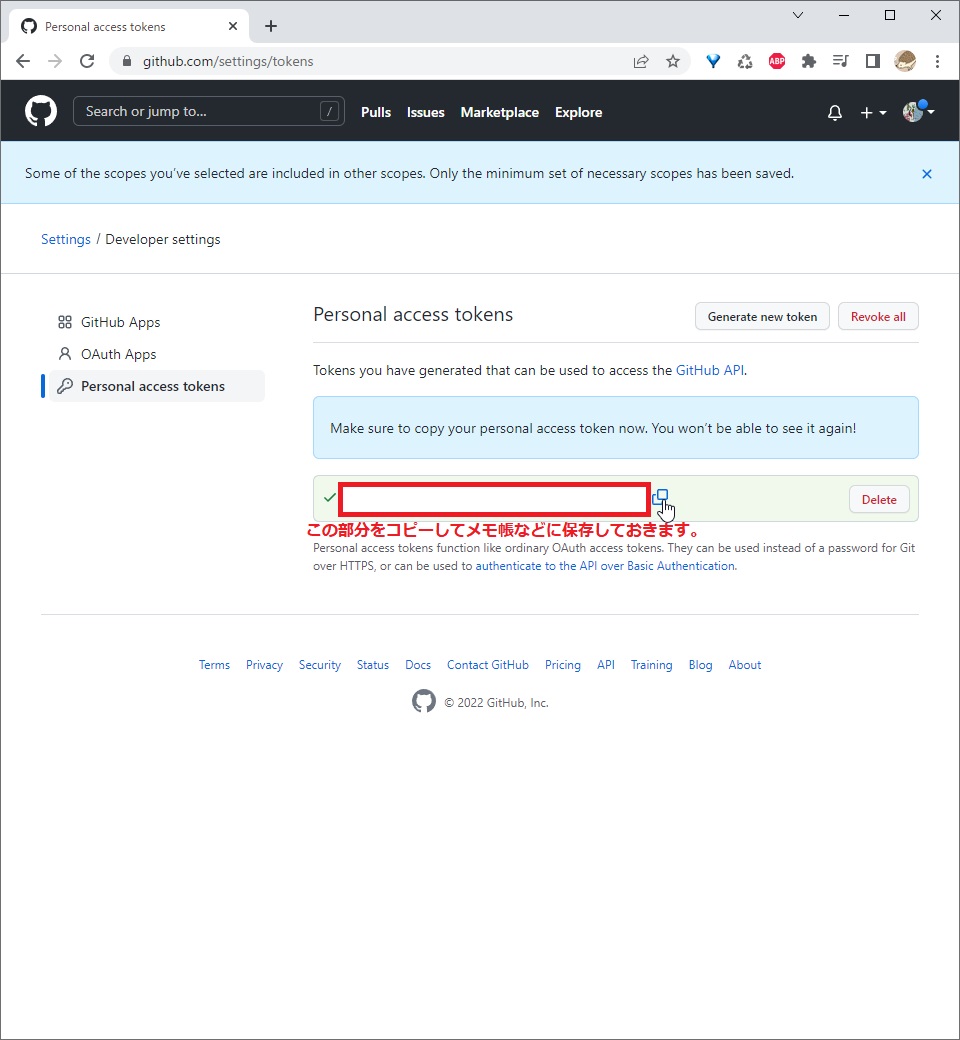
Task: Reload the page with refresh icon
Action: coord(87,61)
